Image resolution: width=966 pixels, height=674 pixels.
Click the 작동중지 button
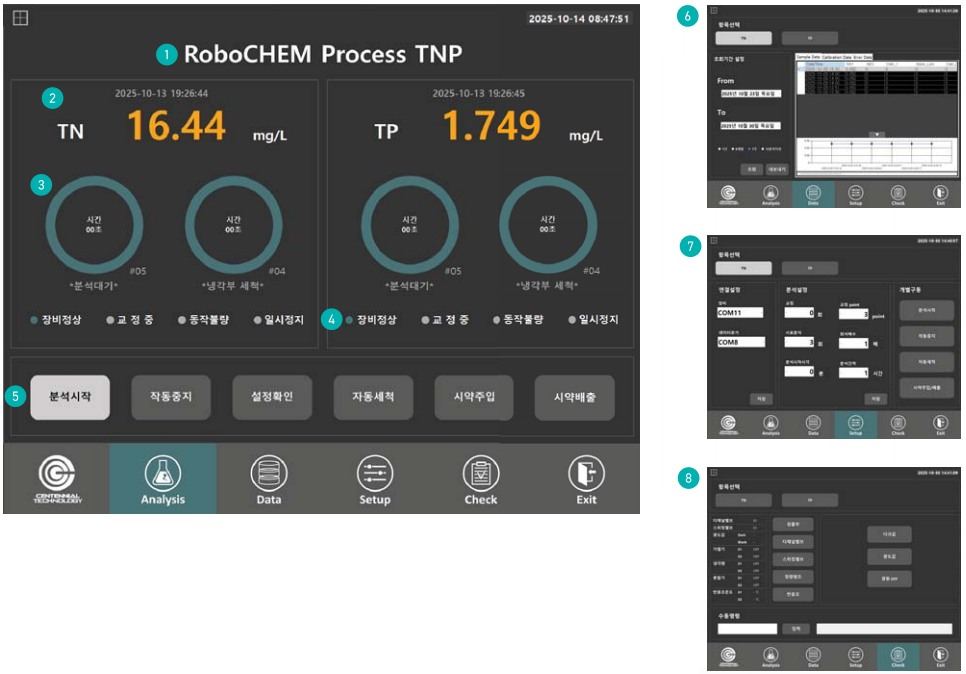171,397
